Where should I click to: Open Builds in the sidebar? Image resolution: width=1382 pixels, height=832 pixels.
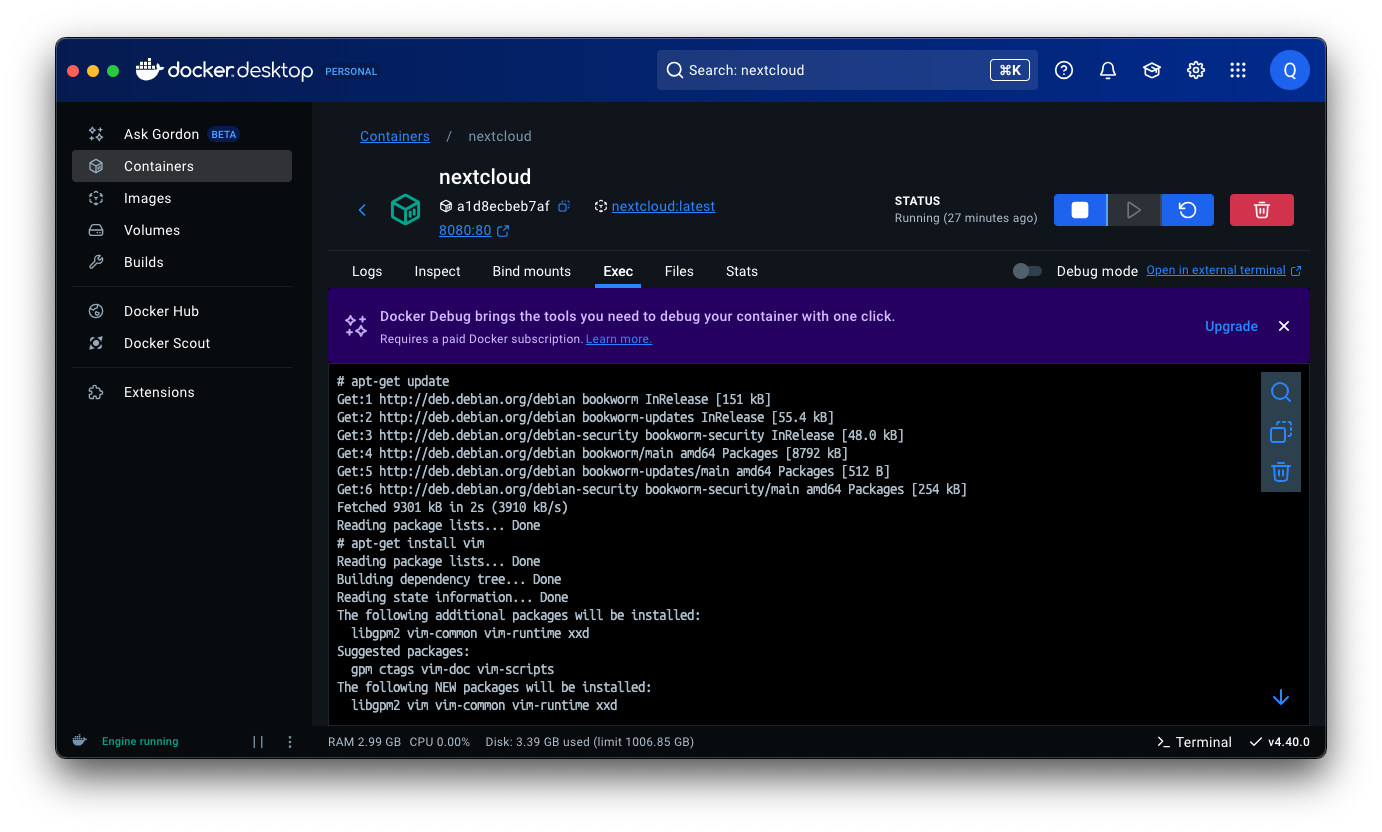coord(182,262)
